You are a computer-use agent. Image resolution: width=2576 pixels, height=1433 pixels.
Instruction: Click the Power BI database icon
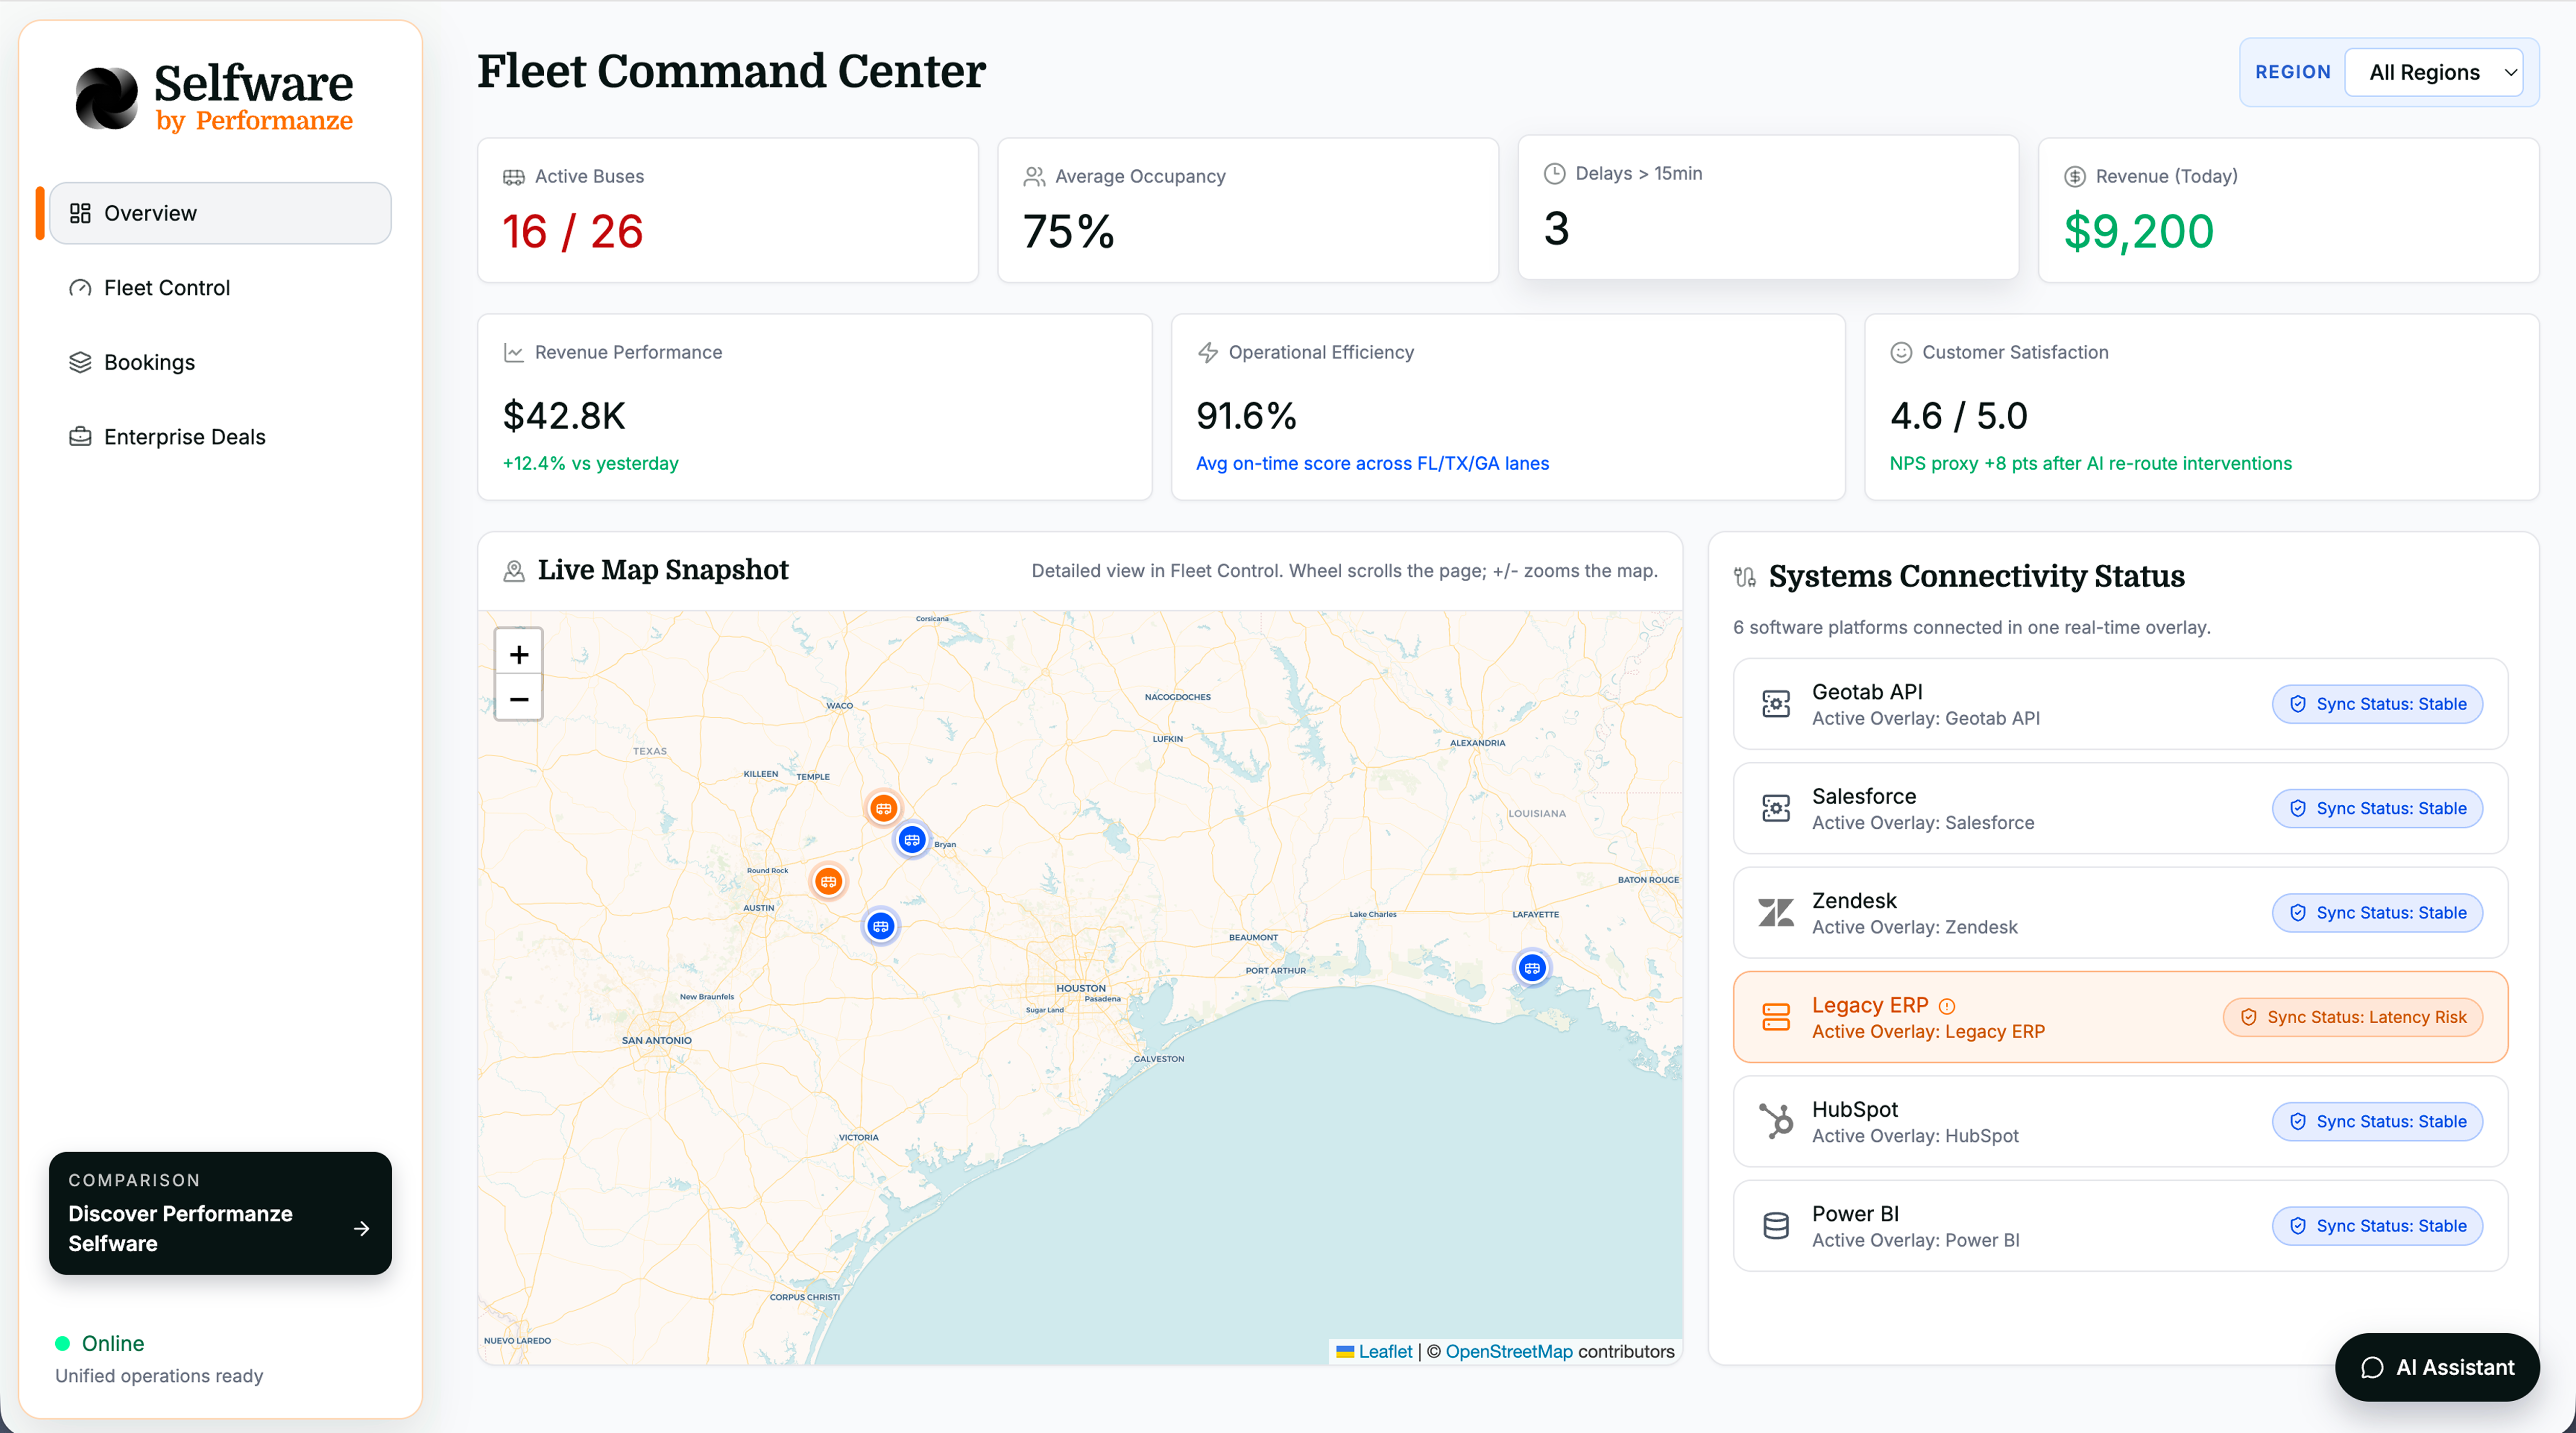1775,1225
